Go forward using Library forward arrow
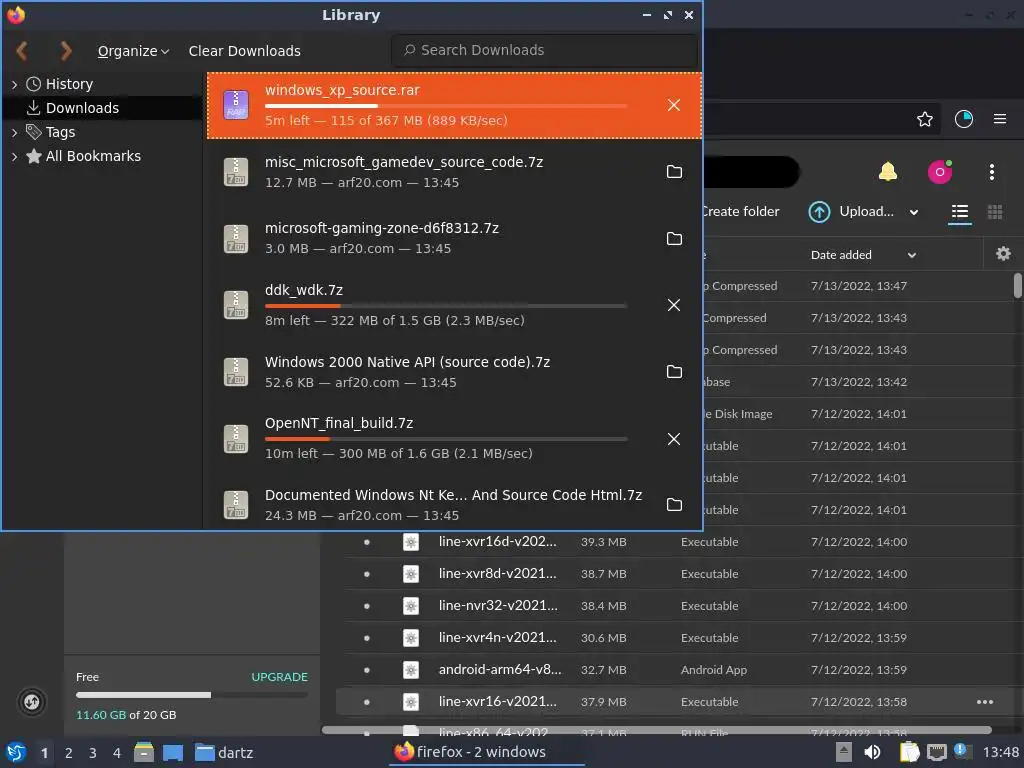The height and width of the screenshot is (768, 1024). 65,51
